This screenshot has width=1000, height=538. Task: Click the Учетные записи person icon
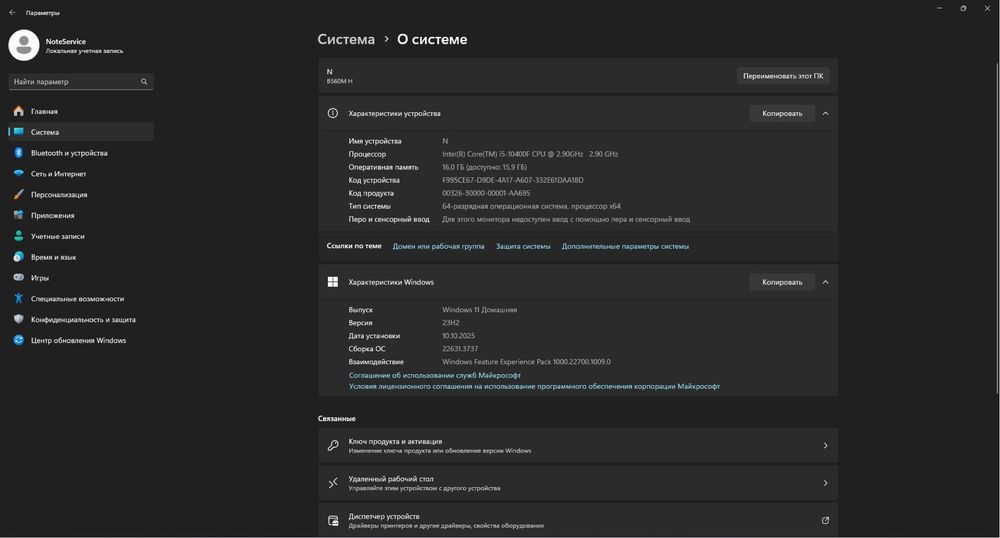[18, 236]
